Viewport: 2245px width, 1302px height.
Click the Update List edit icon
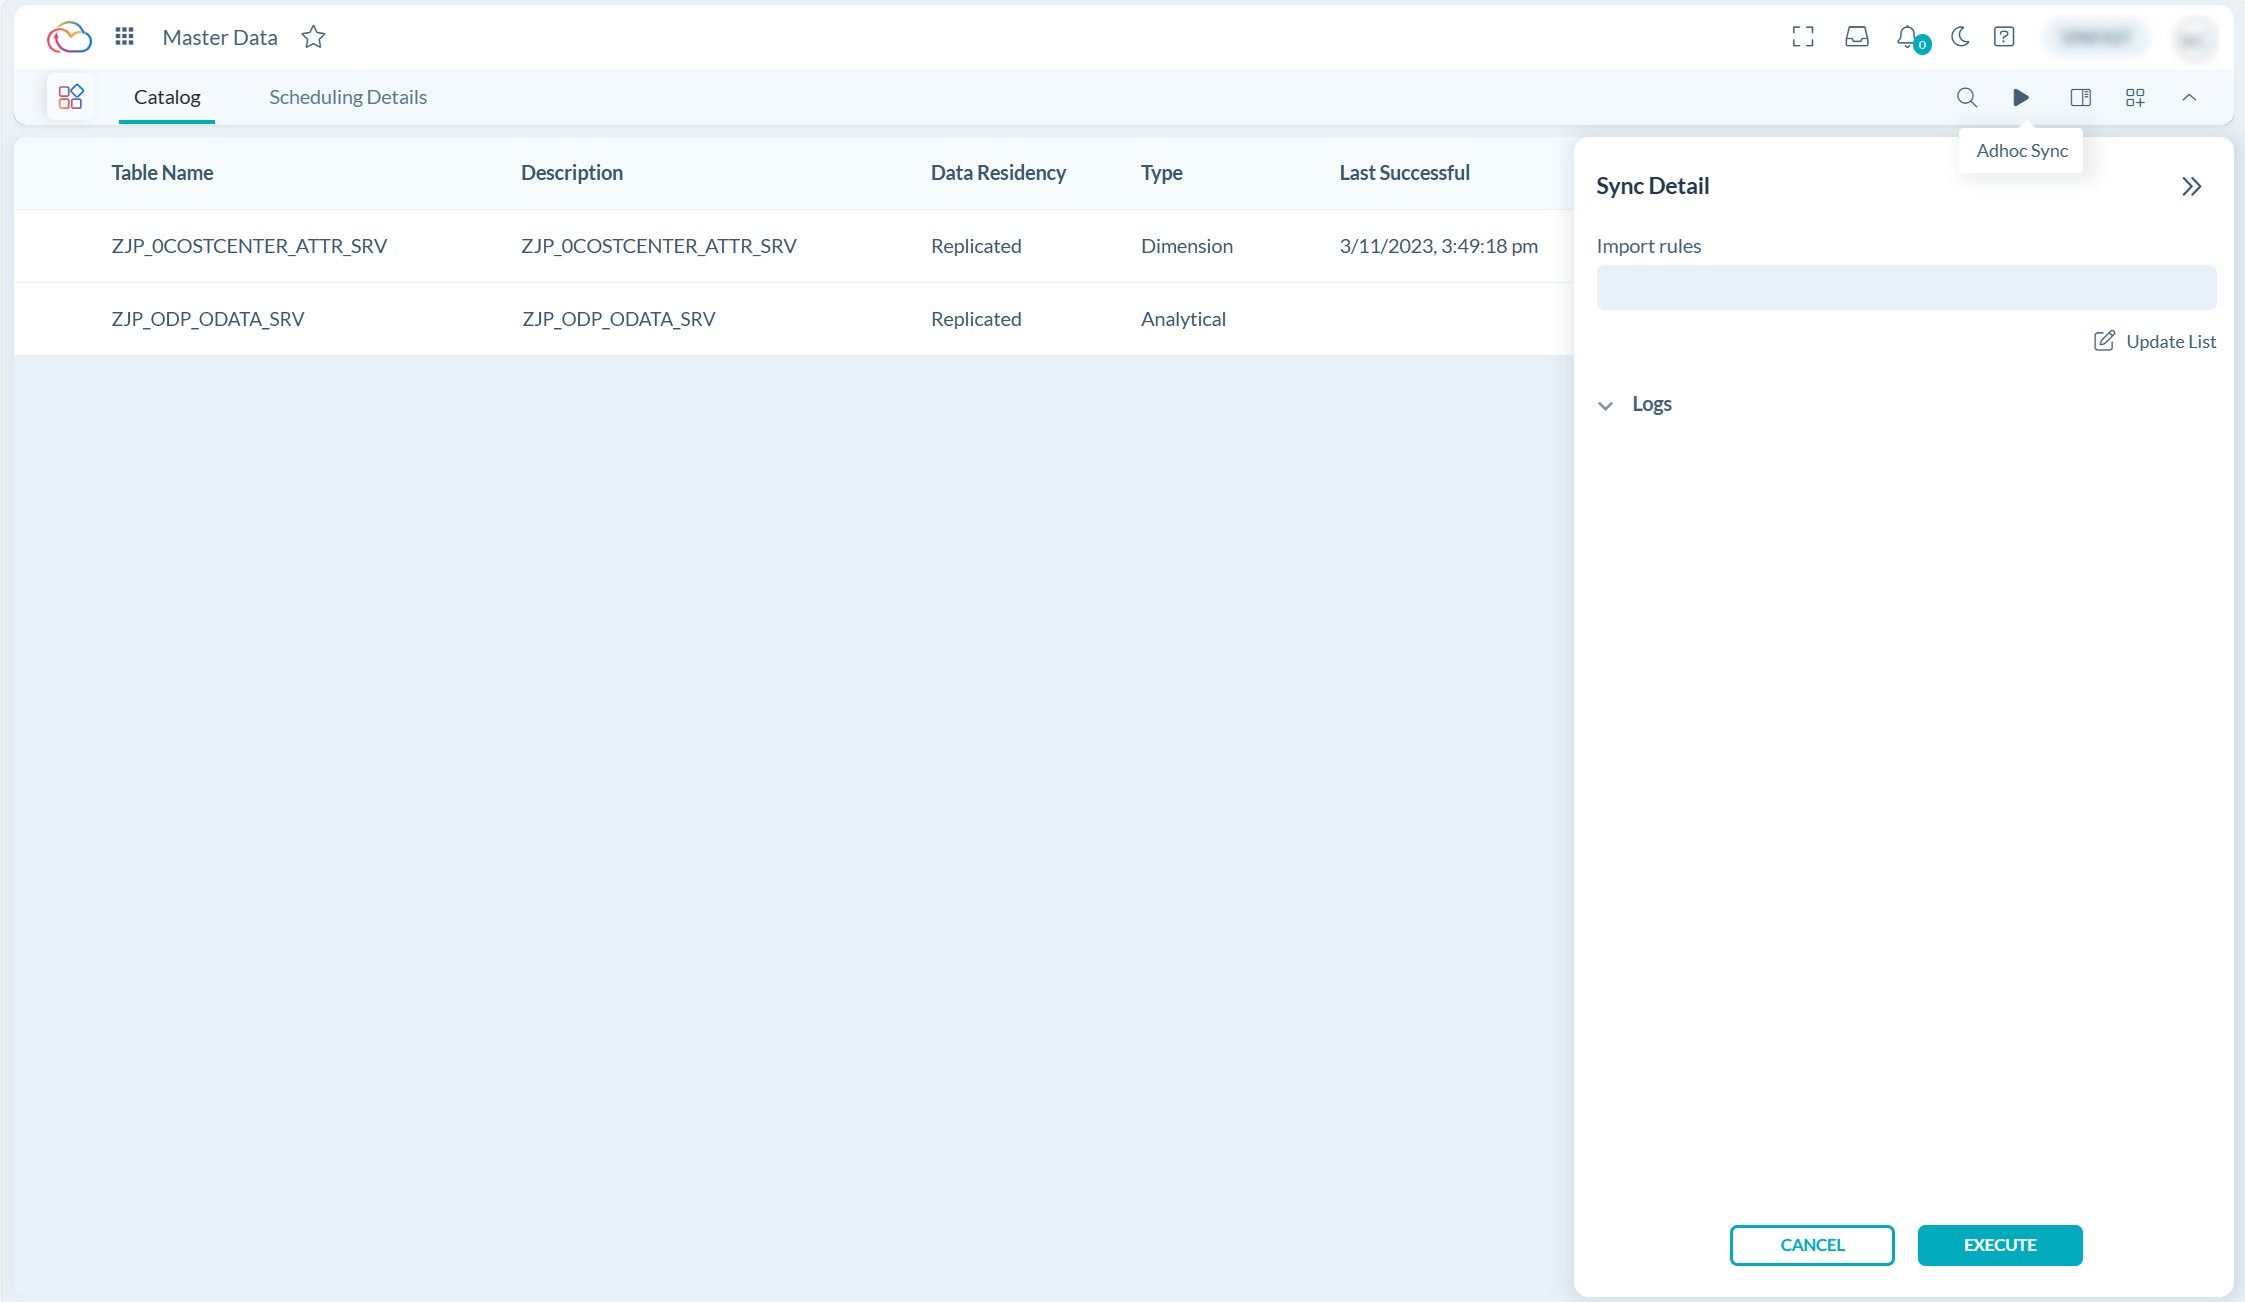click(x=2105, y=341)
